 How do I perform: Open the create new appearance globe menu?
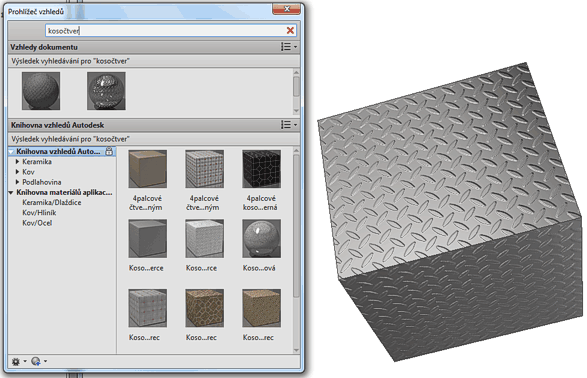pos(39,361)
